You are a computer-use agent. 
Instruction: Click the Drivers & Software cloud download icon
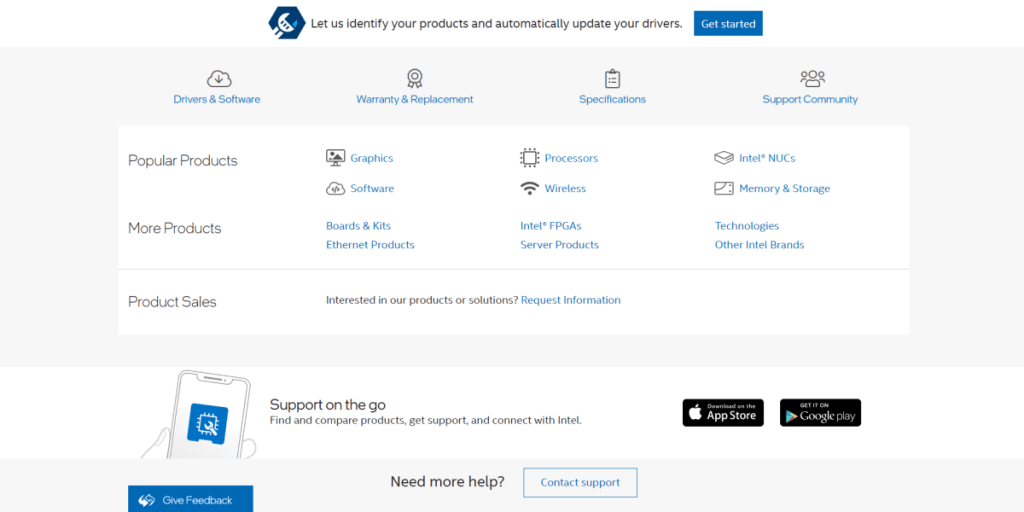pos(219,79)
